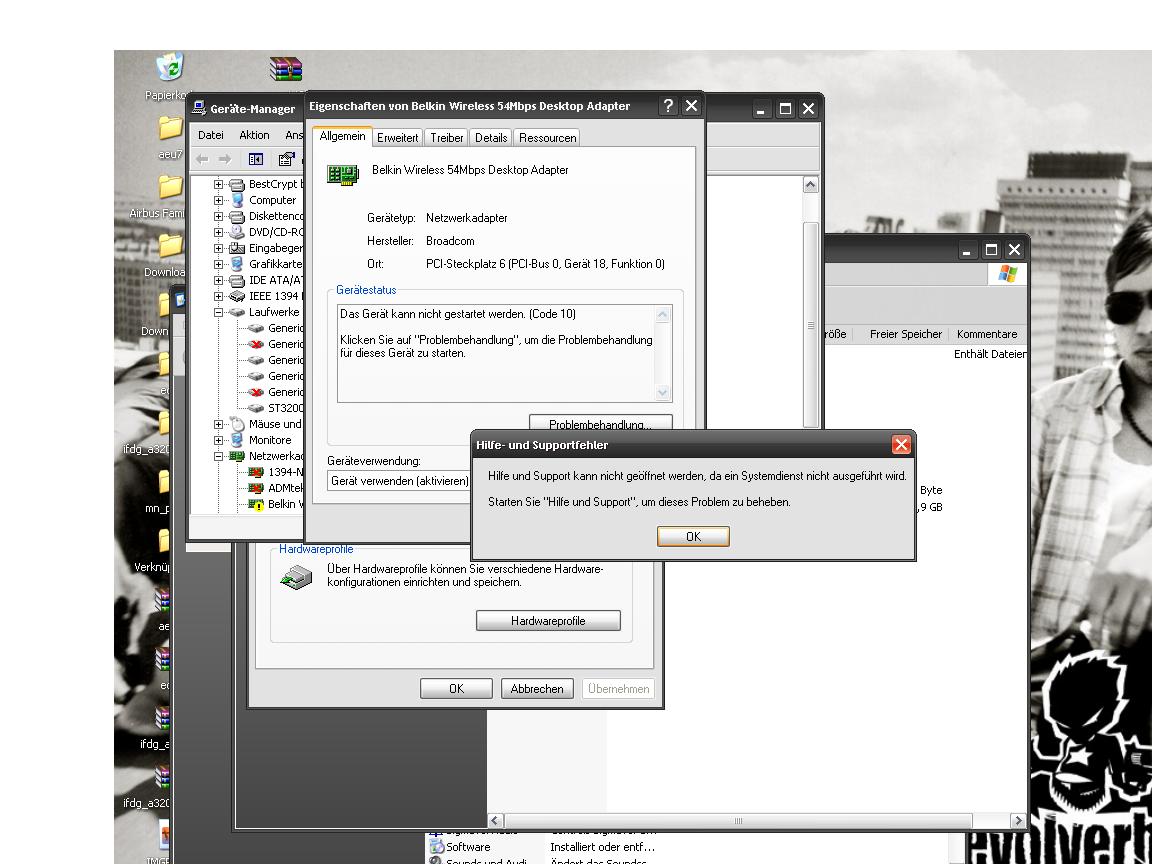The width and height of the screenshot is (1152, 864).
Task: Expand the Monitore node with its plus box
Action: click(218, 441)
